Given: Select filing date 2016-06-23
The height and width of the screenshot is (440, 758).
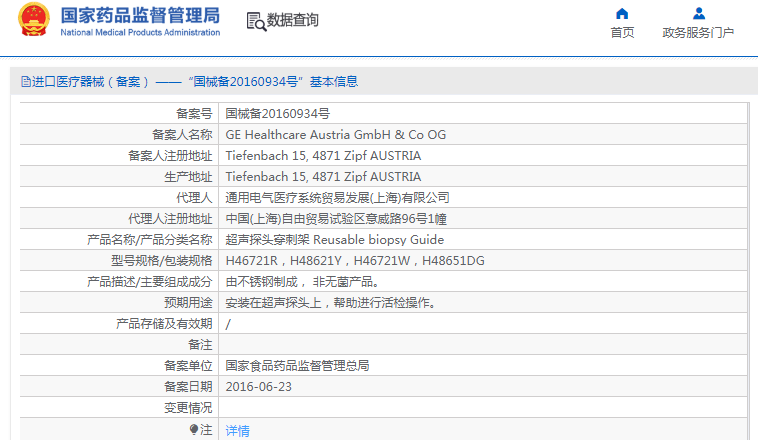Looking at the screenshot, I should (259, 387).
